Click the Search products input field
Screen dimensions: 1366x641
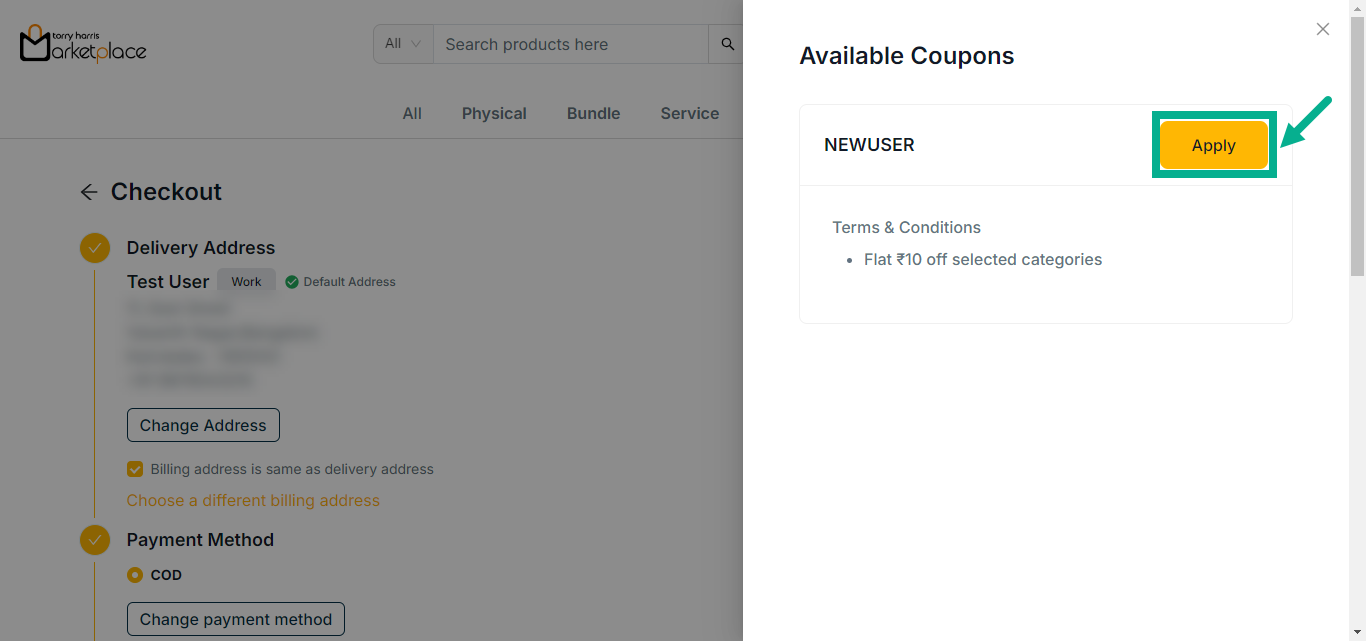point(570,44)
